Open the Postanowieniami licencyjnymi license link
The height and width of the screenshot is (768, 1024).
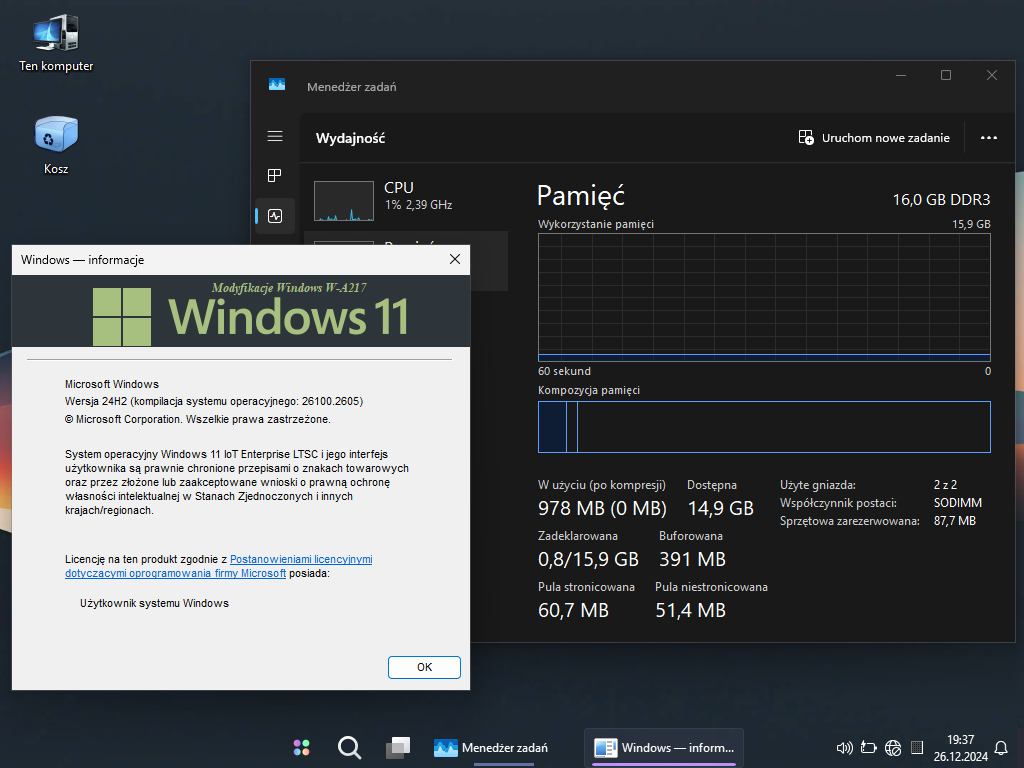300,560
